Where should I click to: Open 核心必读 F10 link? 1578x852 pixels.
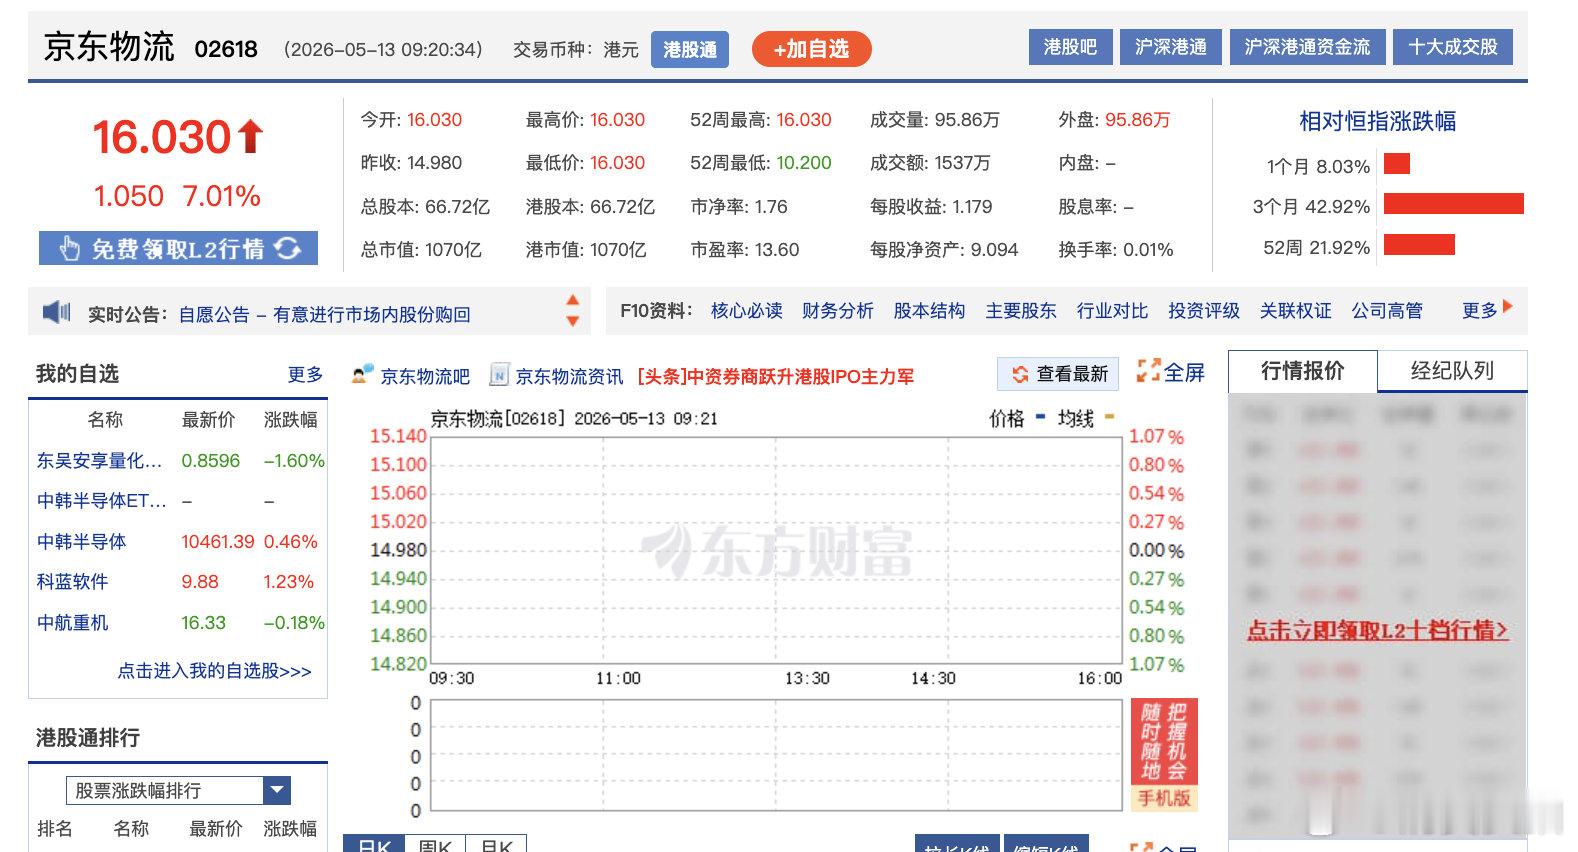click(746, 311)
